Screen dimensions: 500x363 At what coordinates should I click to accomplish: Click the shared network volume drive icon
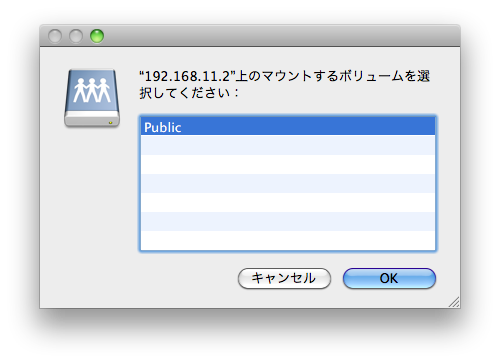tap(92, 98)
